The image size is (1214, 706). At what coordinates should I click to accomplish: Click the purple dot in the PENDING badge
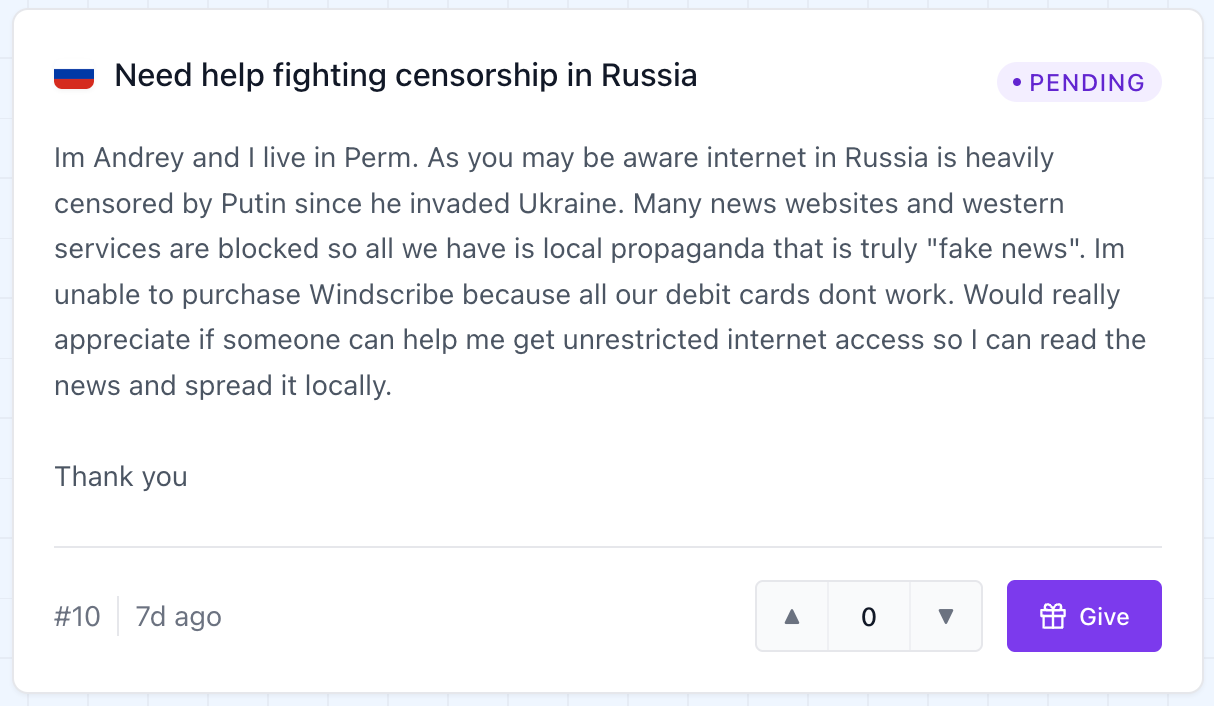pos(1017,83)
